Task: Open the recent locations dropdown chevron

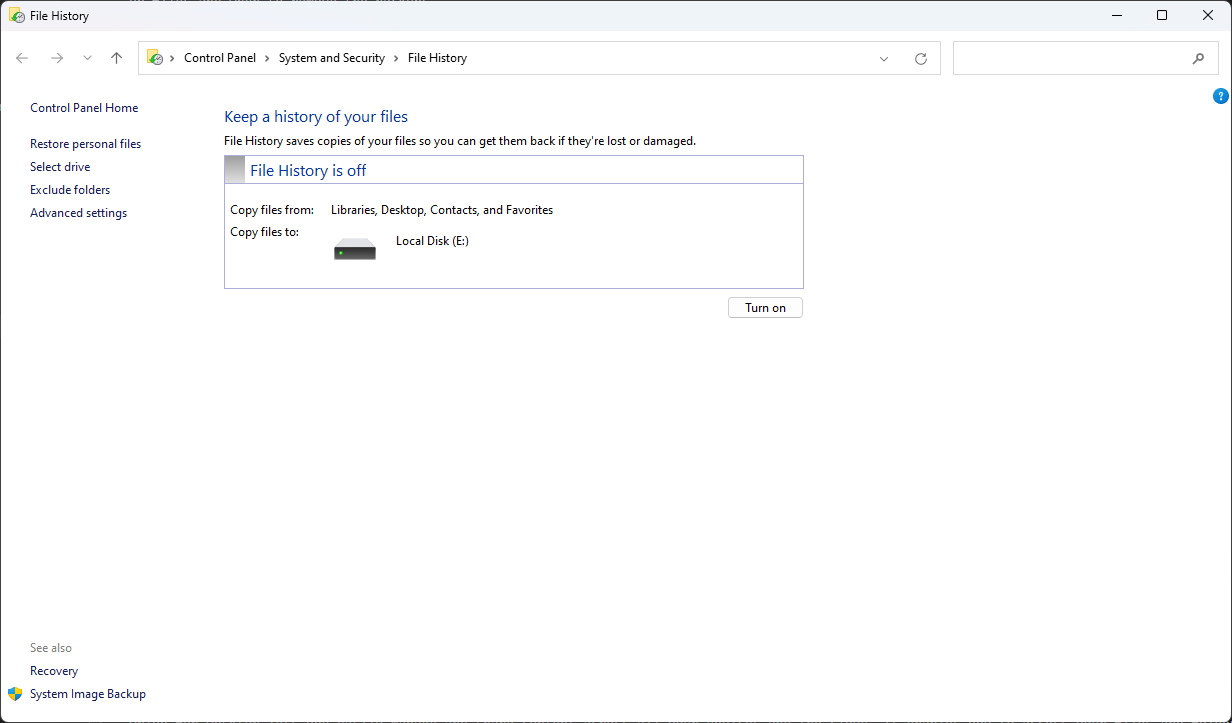Action: (x=87, y=58)
